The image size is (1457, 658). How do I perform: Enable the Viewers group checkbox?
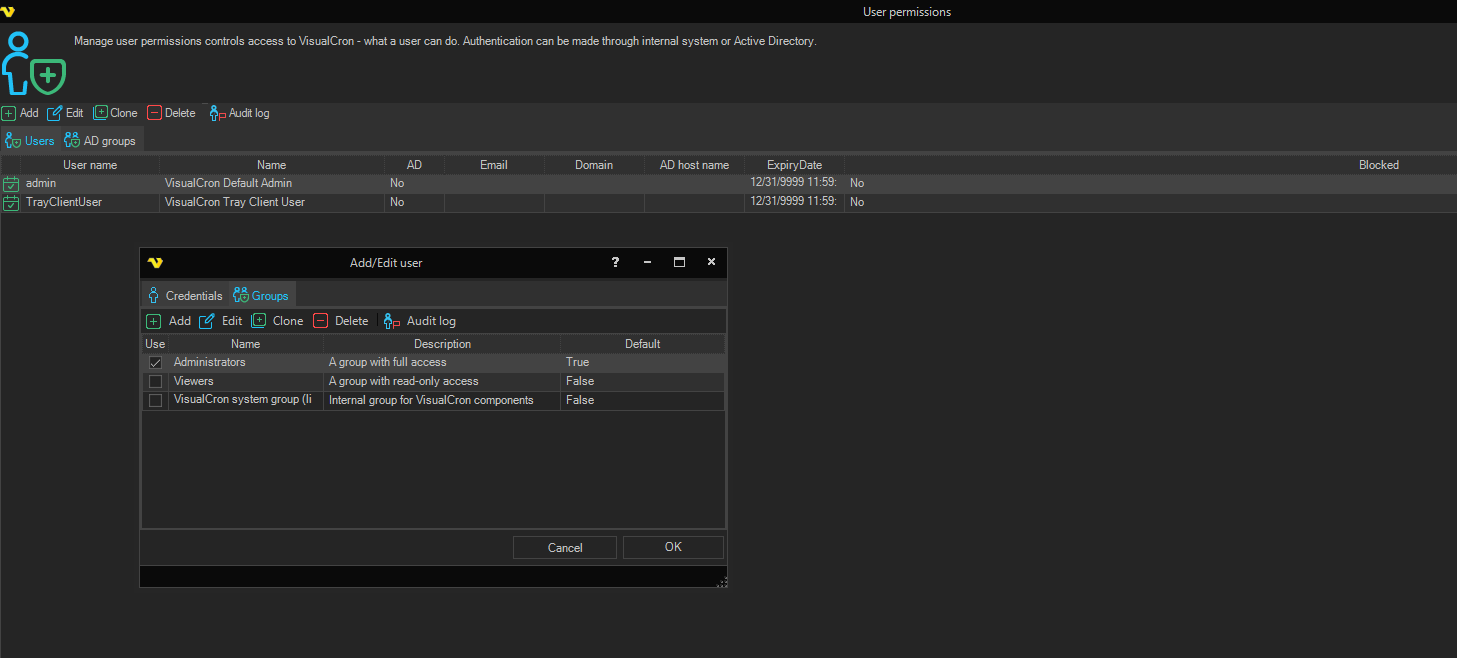coord(155,381)
